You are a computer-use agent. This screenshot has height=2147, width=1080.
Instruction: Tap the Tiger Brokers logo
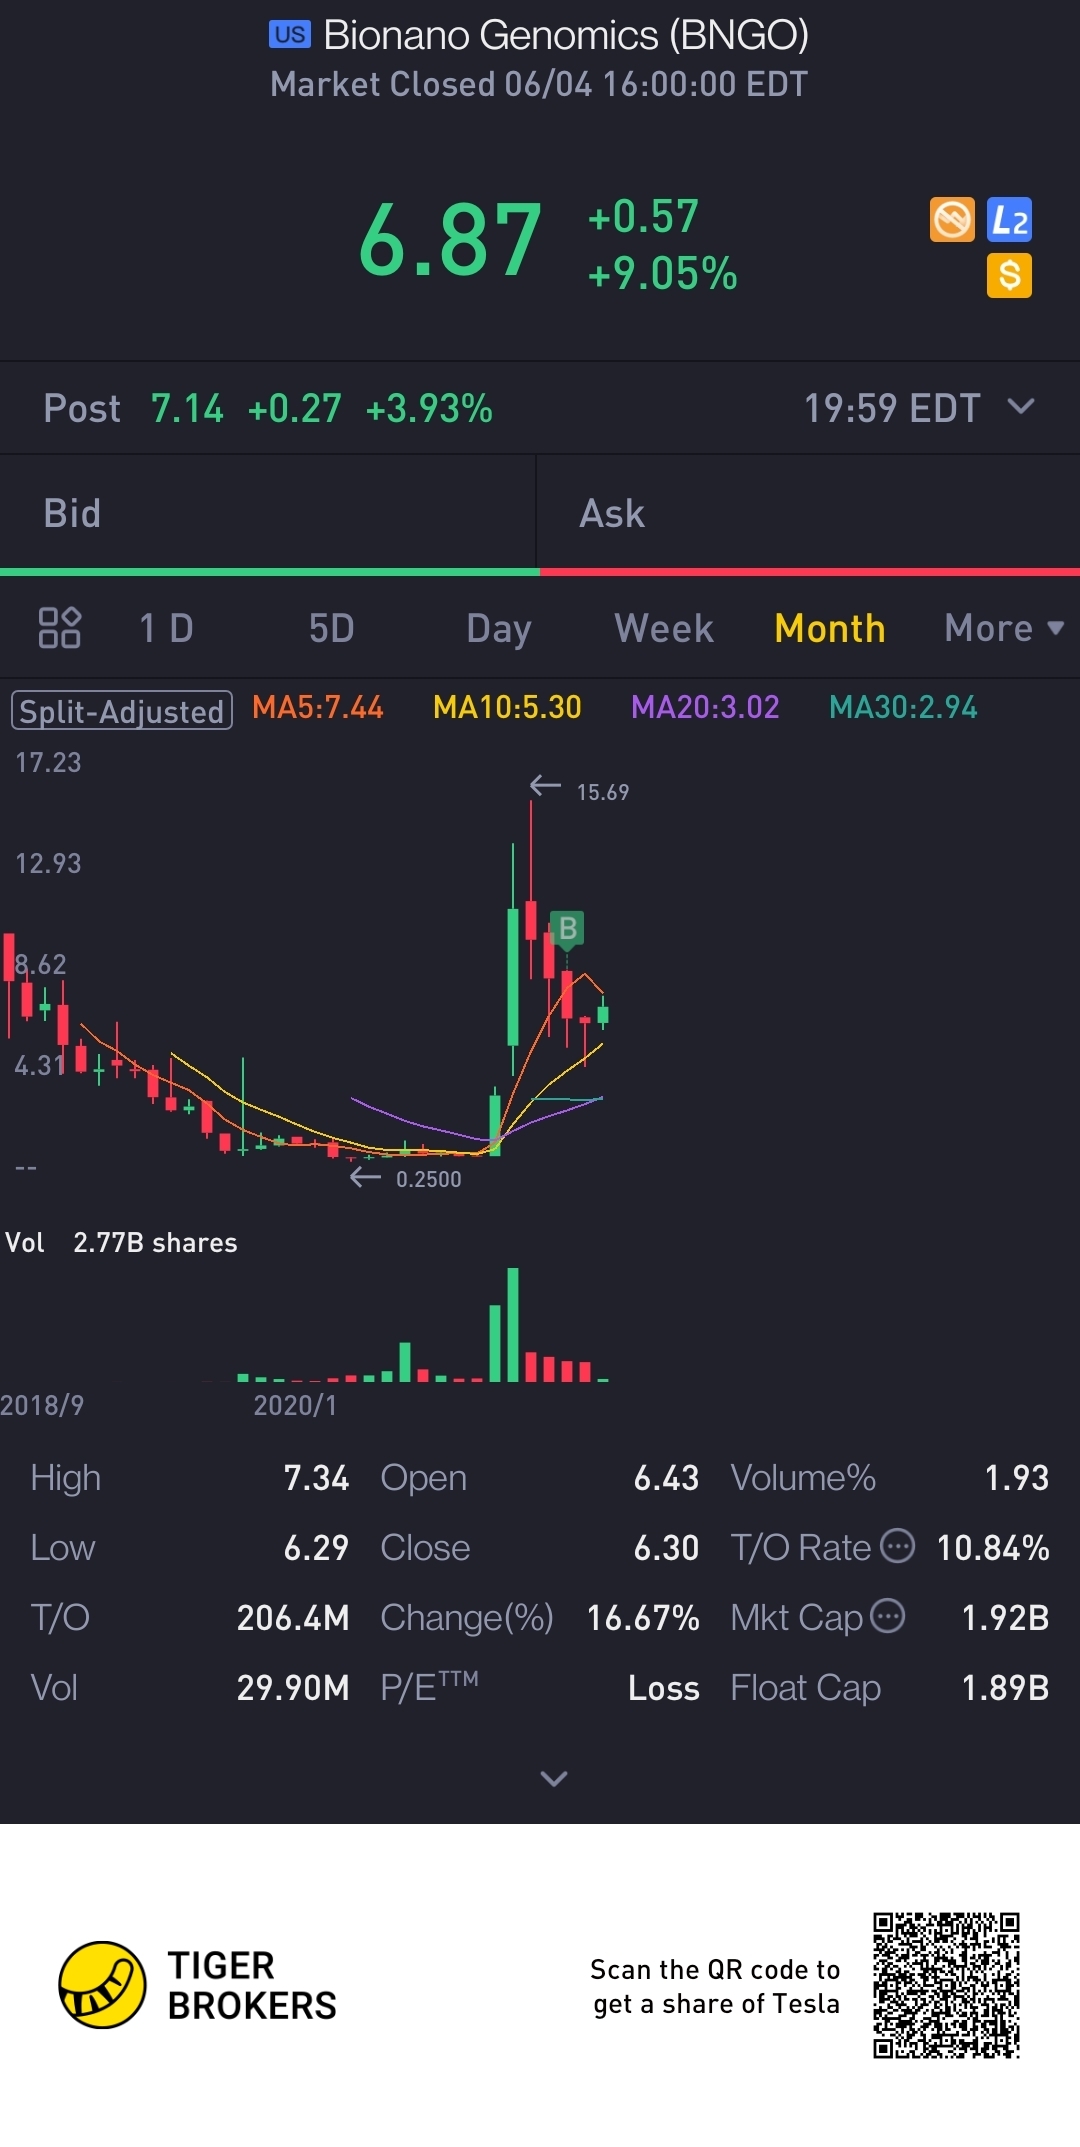102,1985
